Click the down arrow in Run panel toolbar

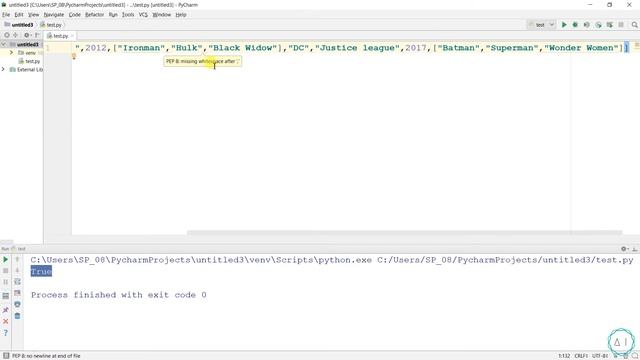17,271
